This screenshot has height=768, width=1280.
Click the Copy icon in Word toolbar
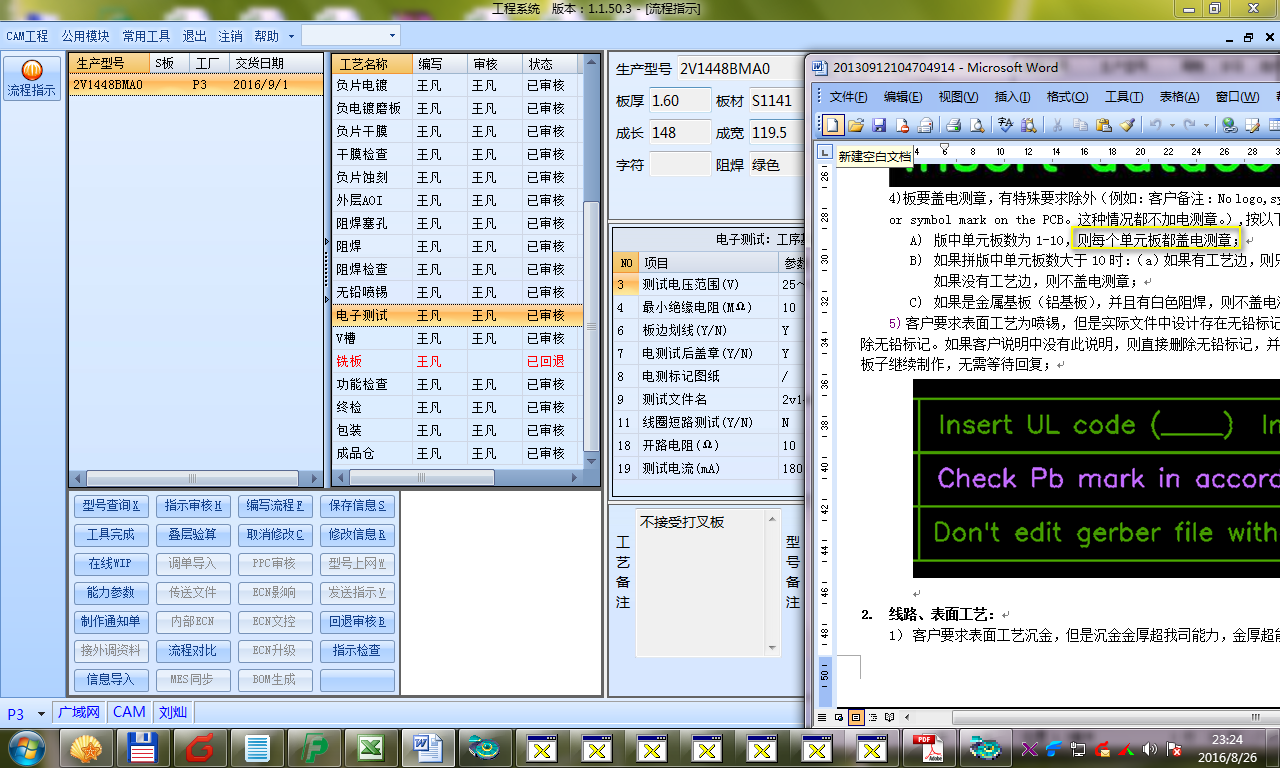(1080, 125)
